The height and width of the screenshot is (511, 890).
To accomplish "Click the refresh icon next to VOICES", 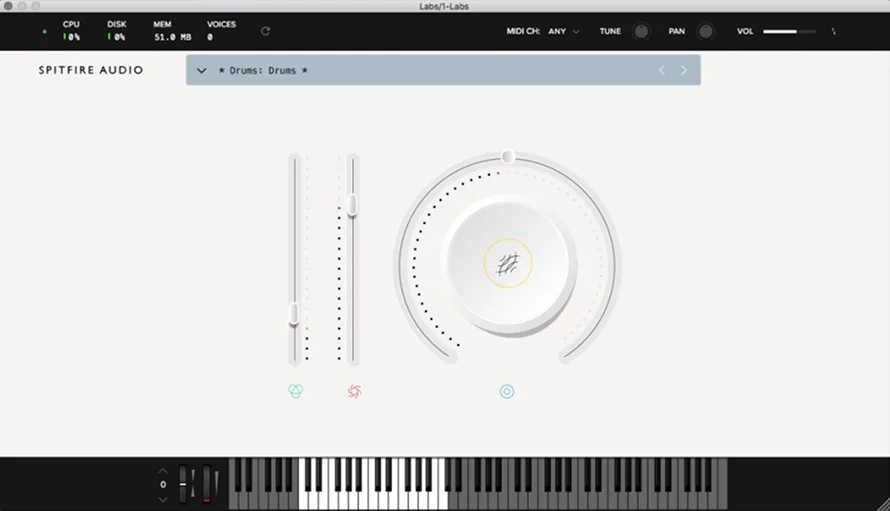I will (x=265, y=31).
